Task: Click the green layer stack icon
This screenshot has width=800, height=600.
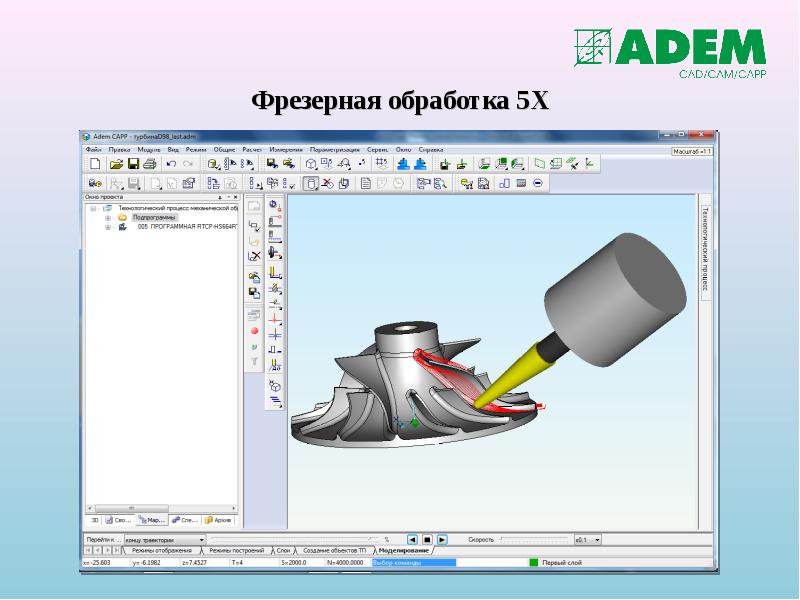Action: [484, 164]
